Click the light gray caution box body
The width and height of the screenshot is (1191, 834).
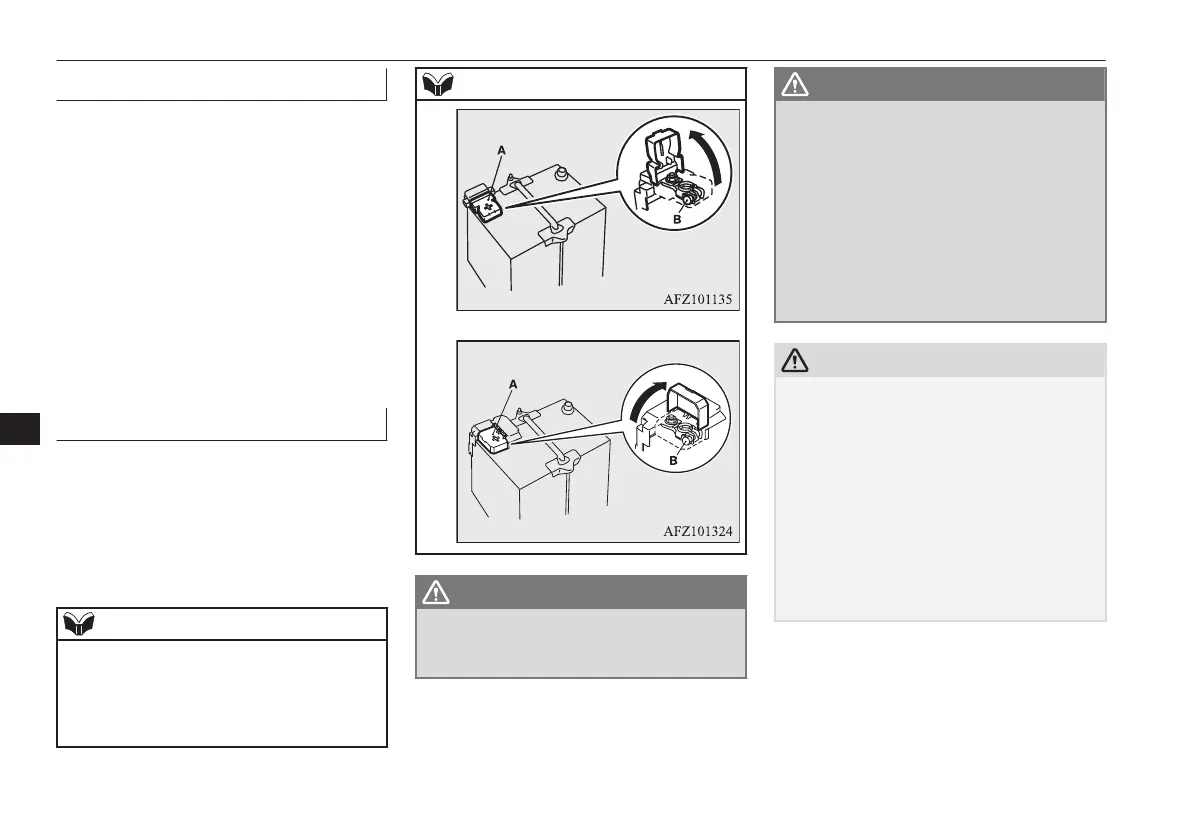point(940,498)
